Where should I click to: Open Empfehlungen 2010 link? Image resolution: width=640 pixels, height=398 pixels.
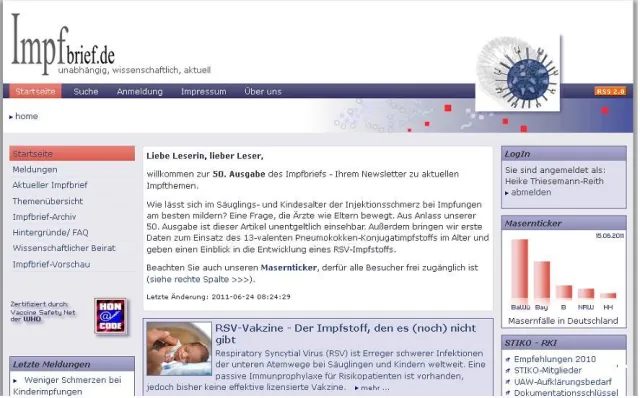(554, 359)
